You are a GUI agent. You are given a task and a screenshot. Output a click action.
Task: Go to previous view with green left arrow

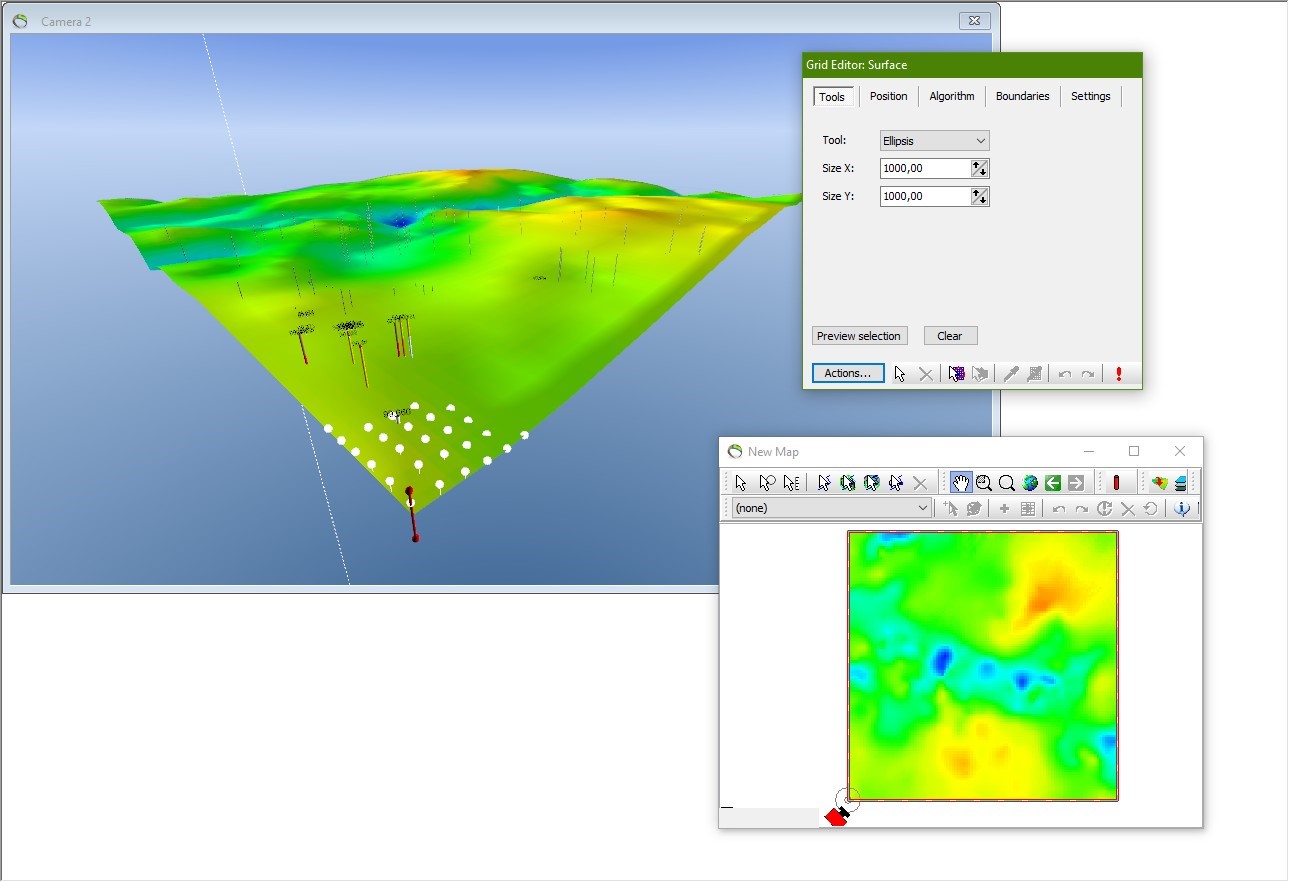[x=1053, y=483]
